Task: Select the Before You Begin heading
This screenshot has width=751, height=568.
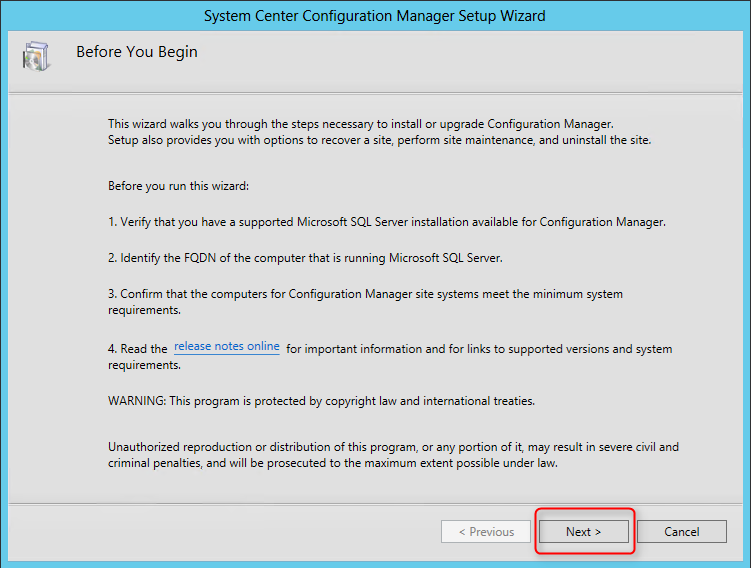Action: click(x=137, y=52)
